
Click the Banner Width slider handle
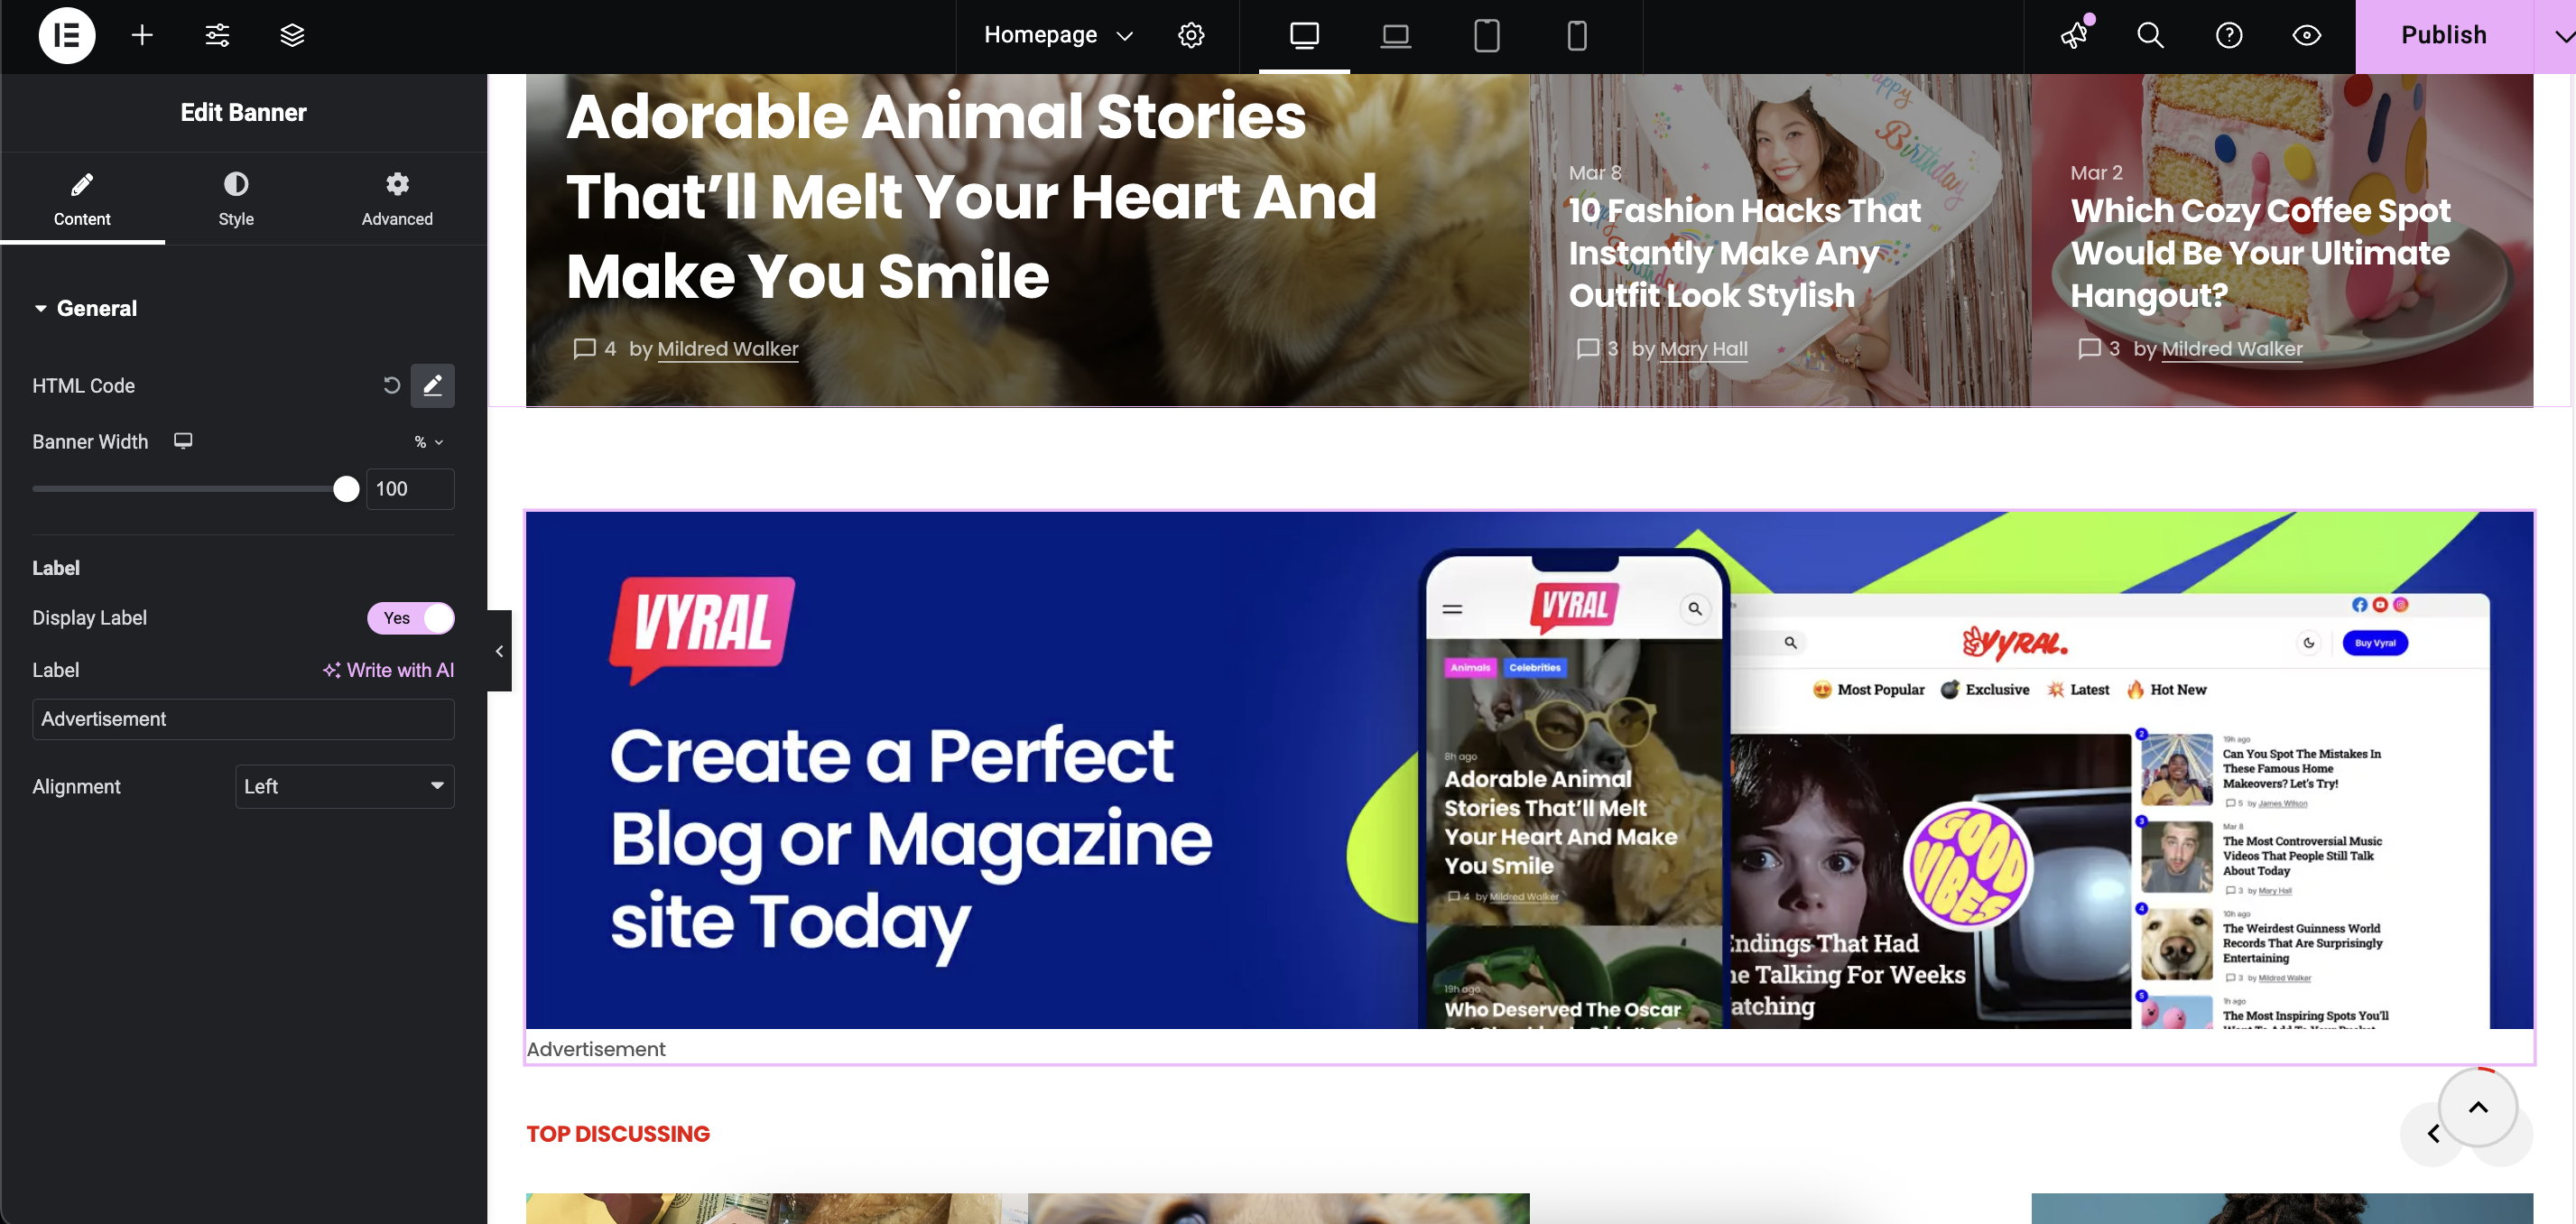click(346, 489)
